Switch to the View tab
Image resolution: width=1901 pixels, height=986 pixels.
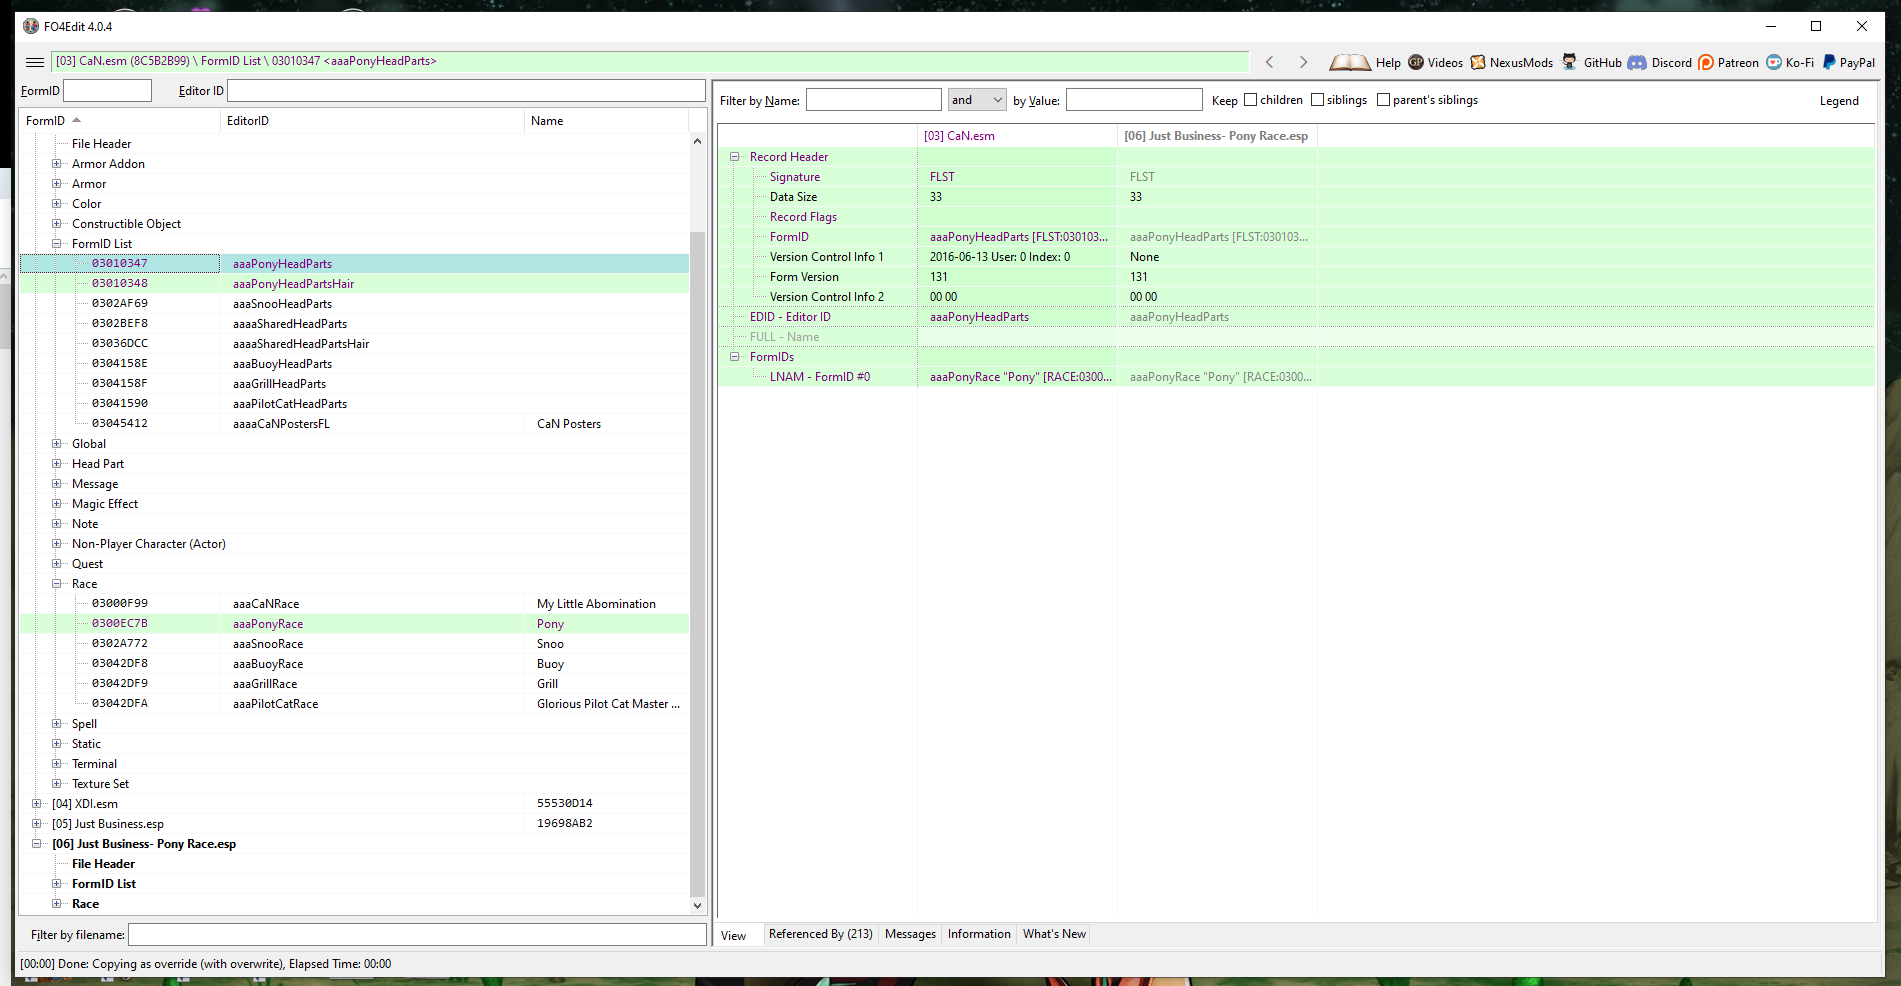734,936
